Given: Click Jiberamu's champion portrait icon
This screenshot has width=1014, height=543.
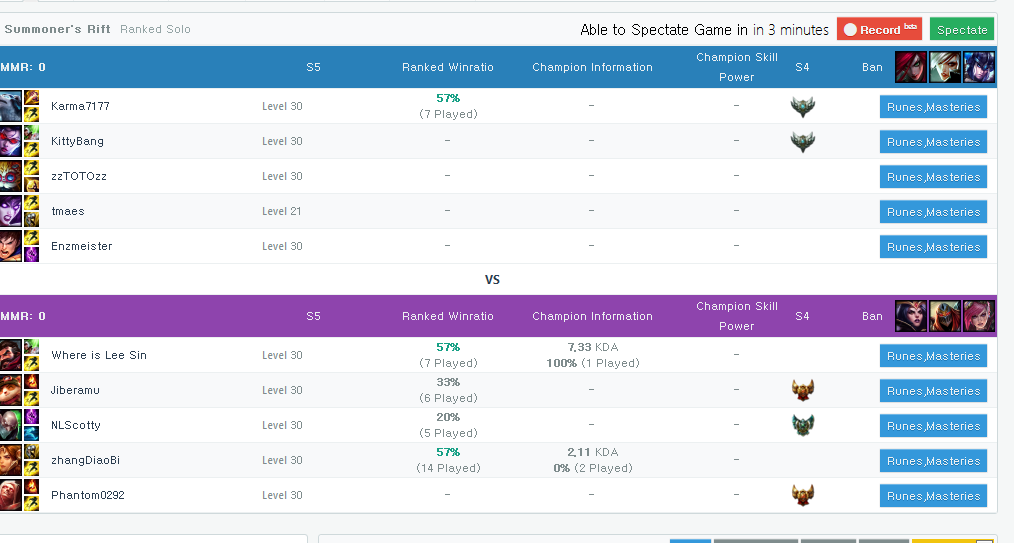Looking at the screenshot, I should point(10,390).
